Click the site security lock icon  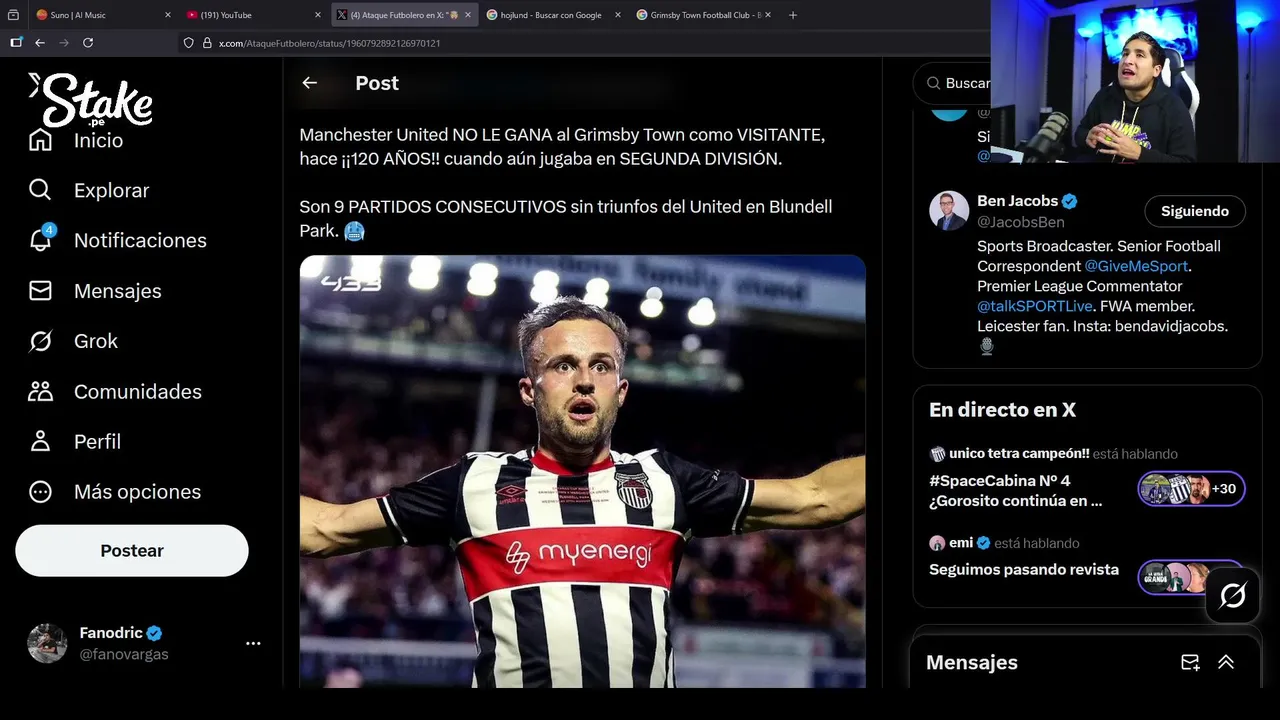click(207, 43)
